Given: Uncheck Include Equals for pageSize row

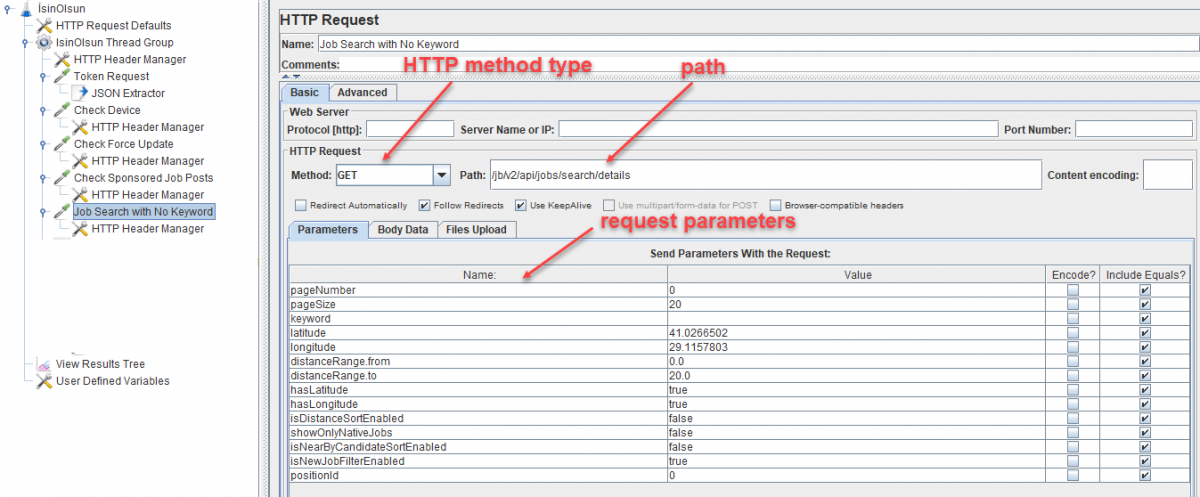Looking at the screenshot, I should click(x=1145, y=304).
